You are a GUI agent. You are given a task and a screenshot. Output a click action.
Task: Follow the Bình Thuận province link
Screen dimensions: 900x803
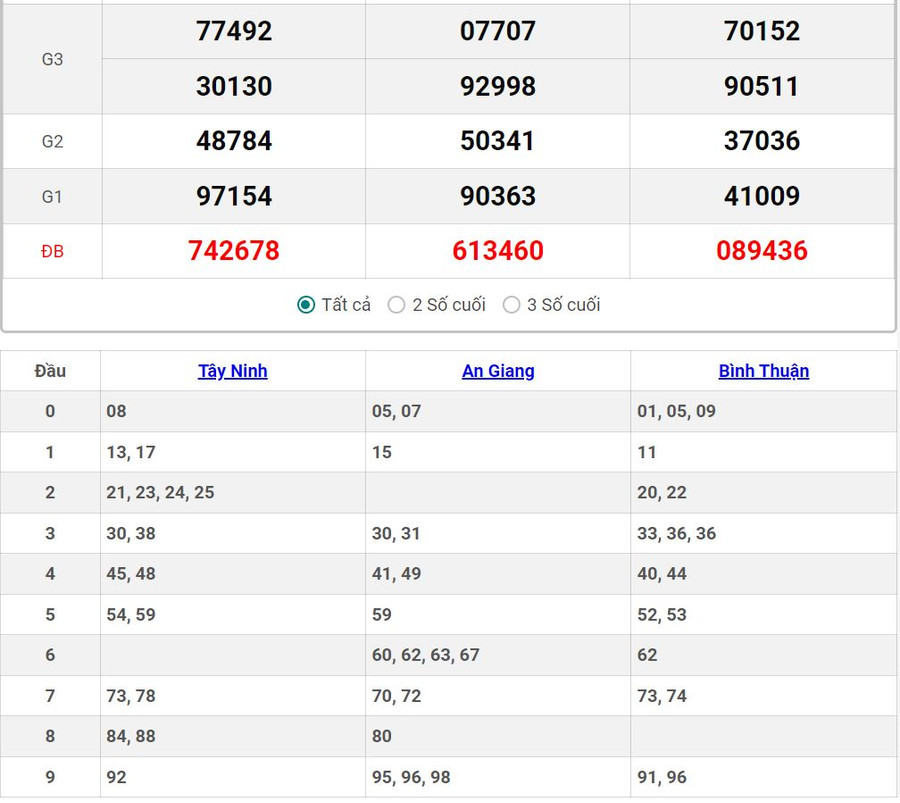click(763, 371)
